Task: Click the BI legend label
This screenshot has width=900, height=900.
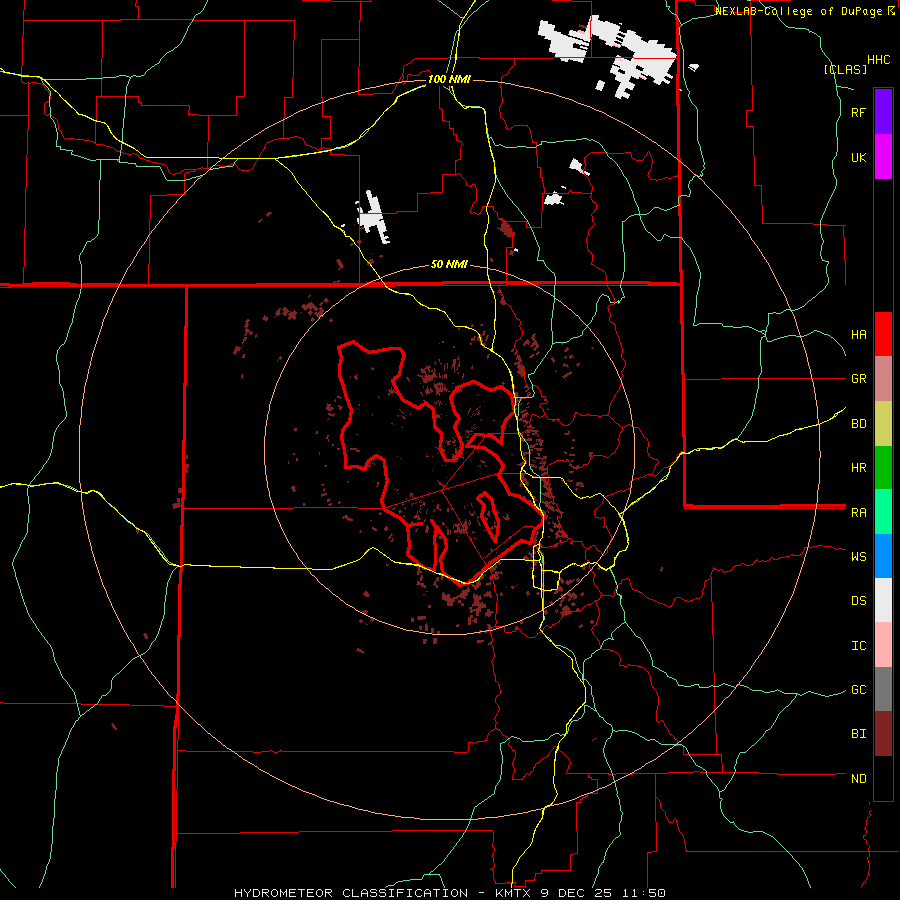Action: (859, 734)
